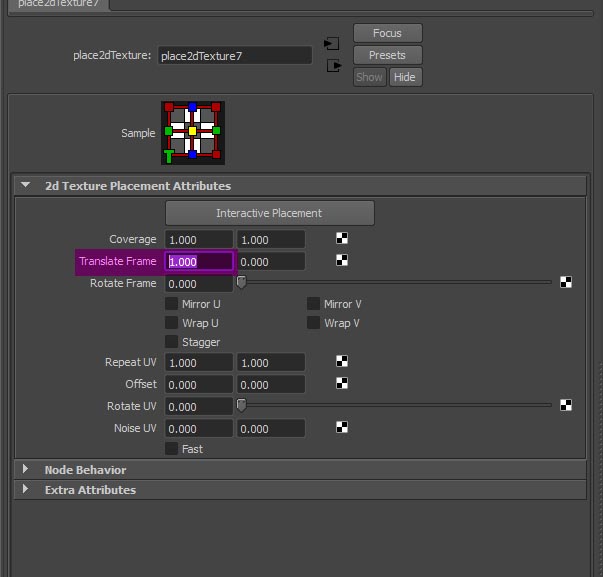The height and width of the screenshot is (577, 603).
Task: Enable the Mirror V checkbox
Action: point(313,304)
